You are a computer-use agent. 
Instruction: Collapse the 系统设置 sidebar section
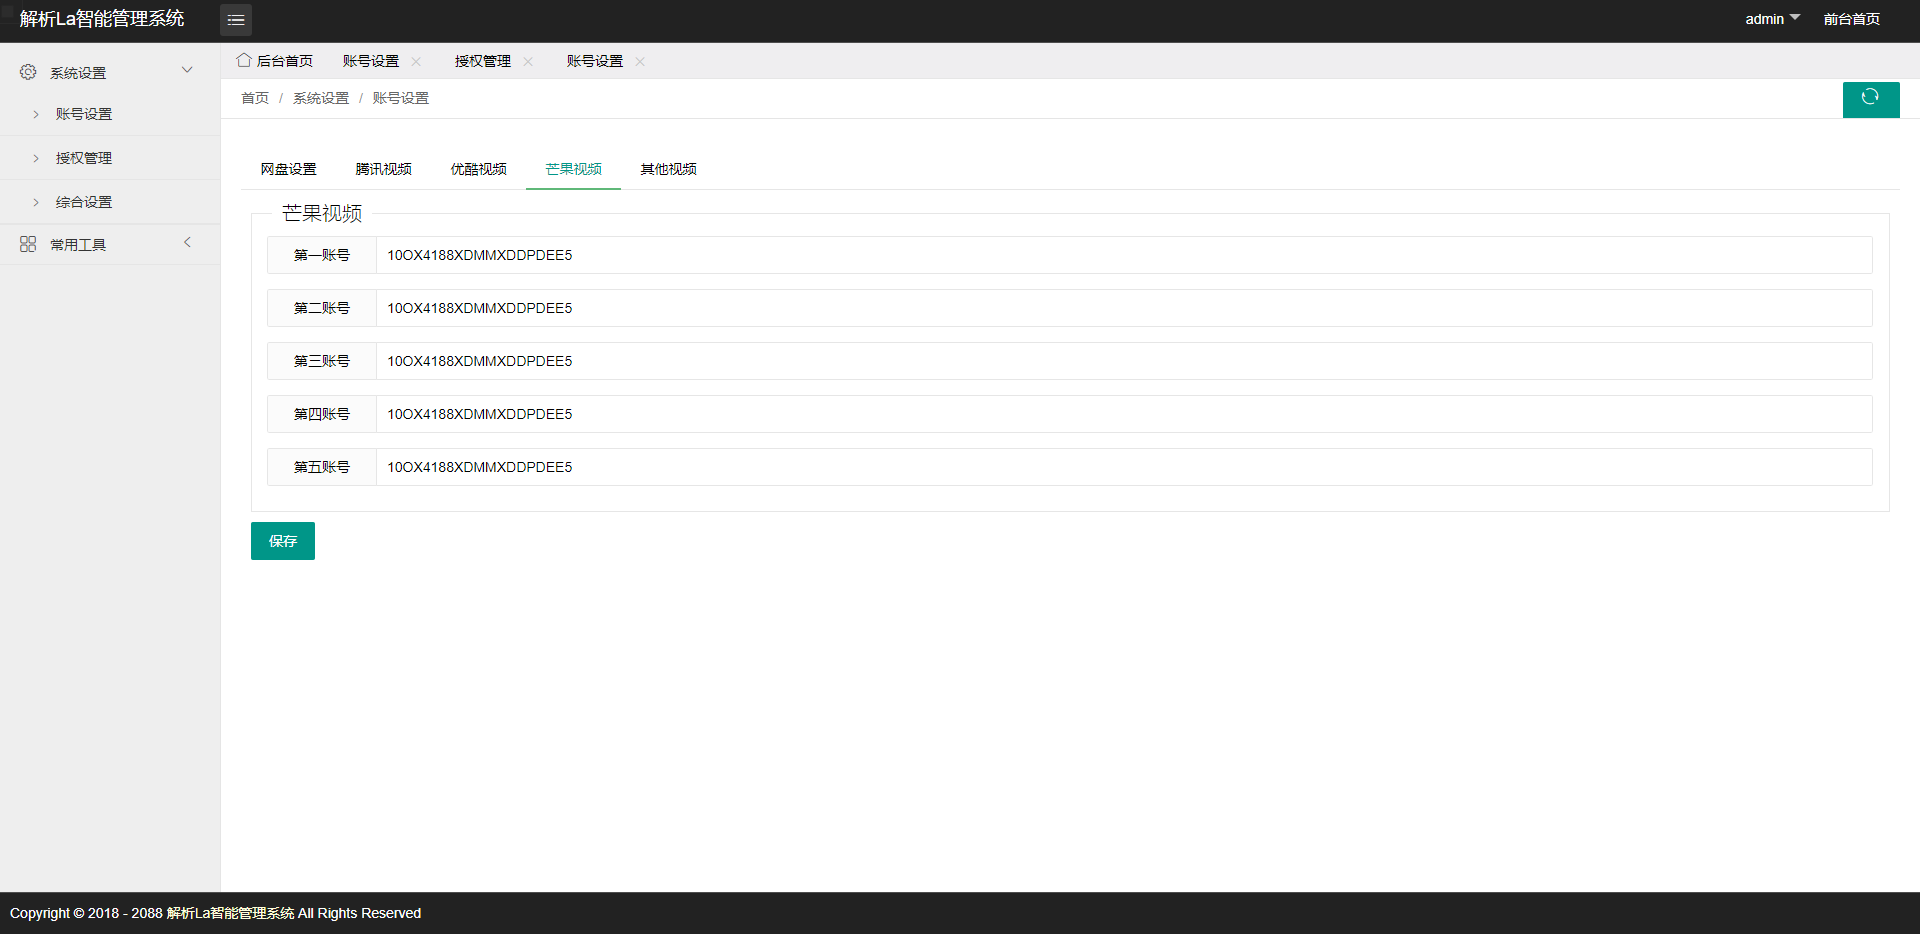(187, 70)
